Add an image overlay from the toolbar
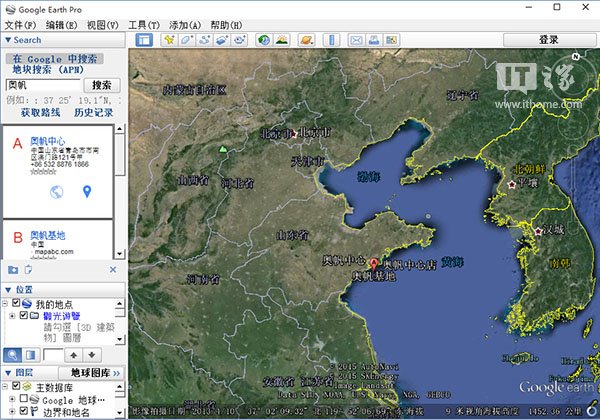This screenshot has width=600, height=420. pos(222,40)
